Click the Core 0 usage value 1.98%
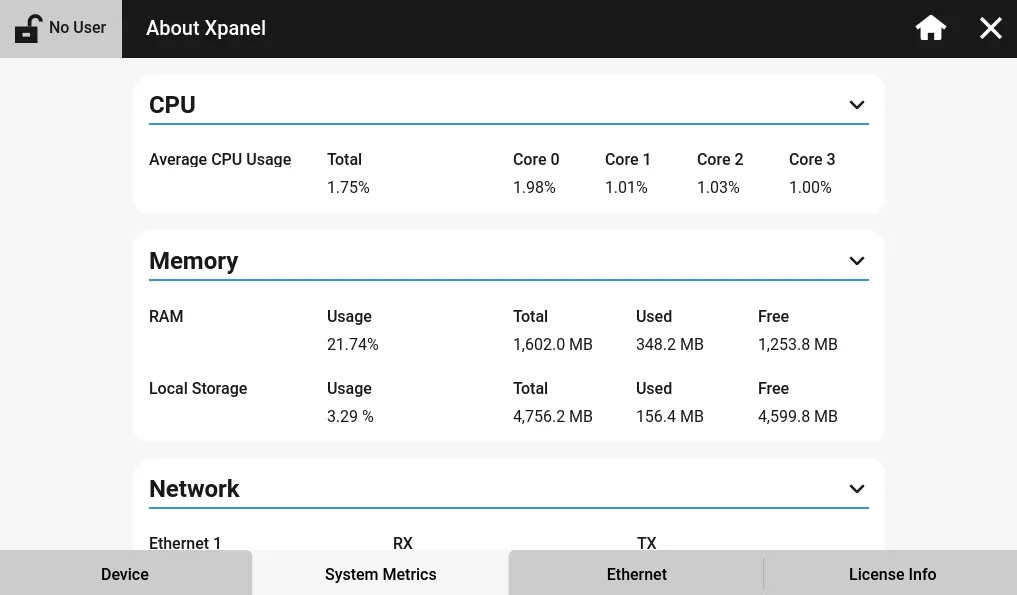 pos(534,188)
